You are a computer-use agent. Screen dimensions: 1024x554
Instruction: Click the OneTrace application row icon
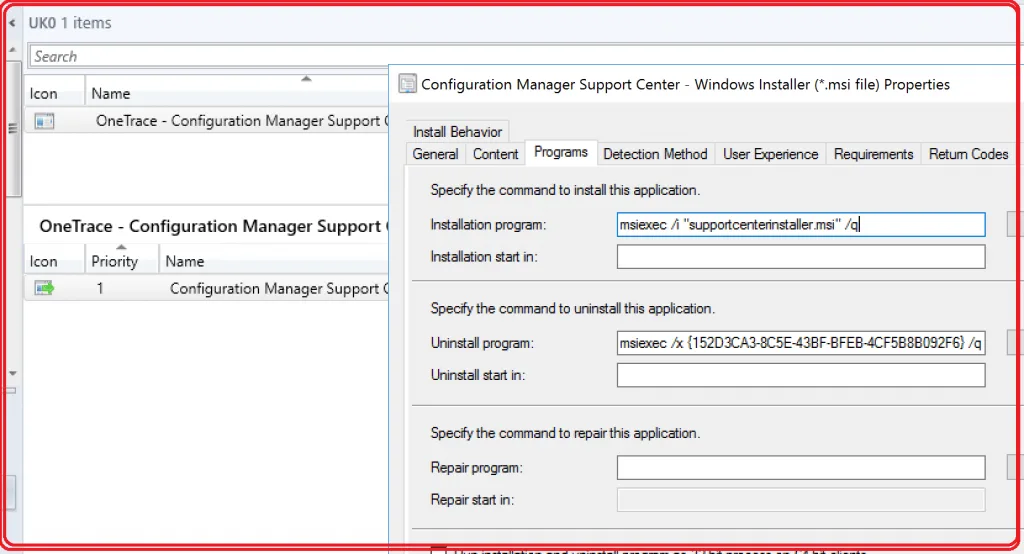[44, 121]
